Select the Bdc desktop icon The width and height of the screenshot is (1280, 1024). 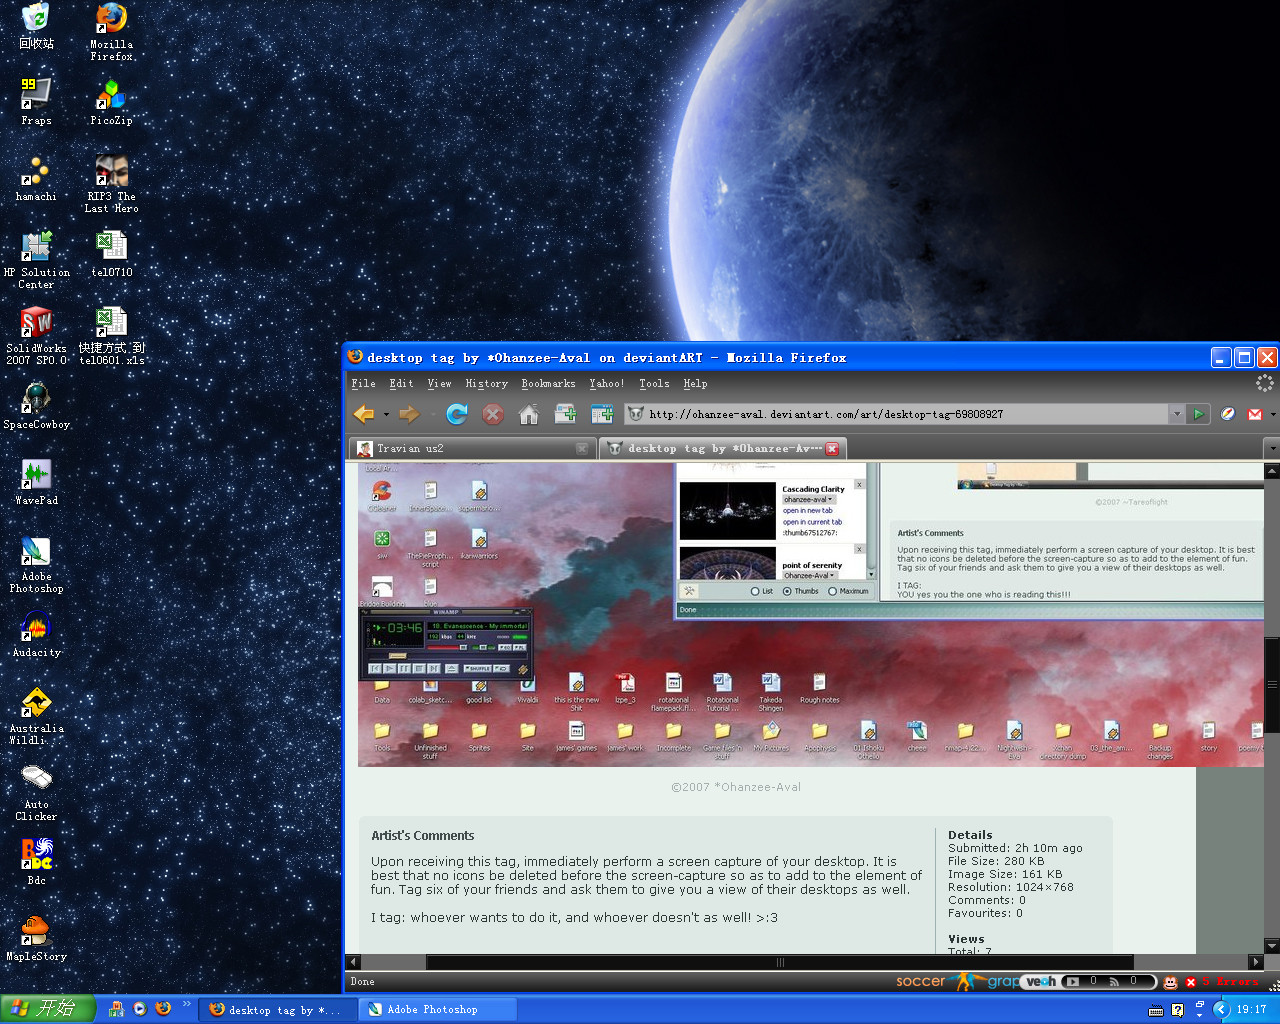pos(36,862)
